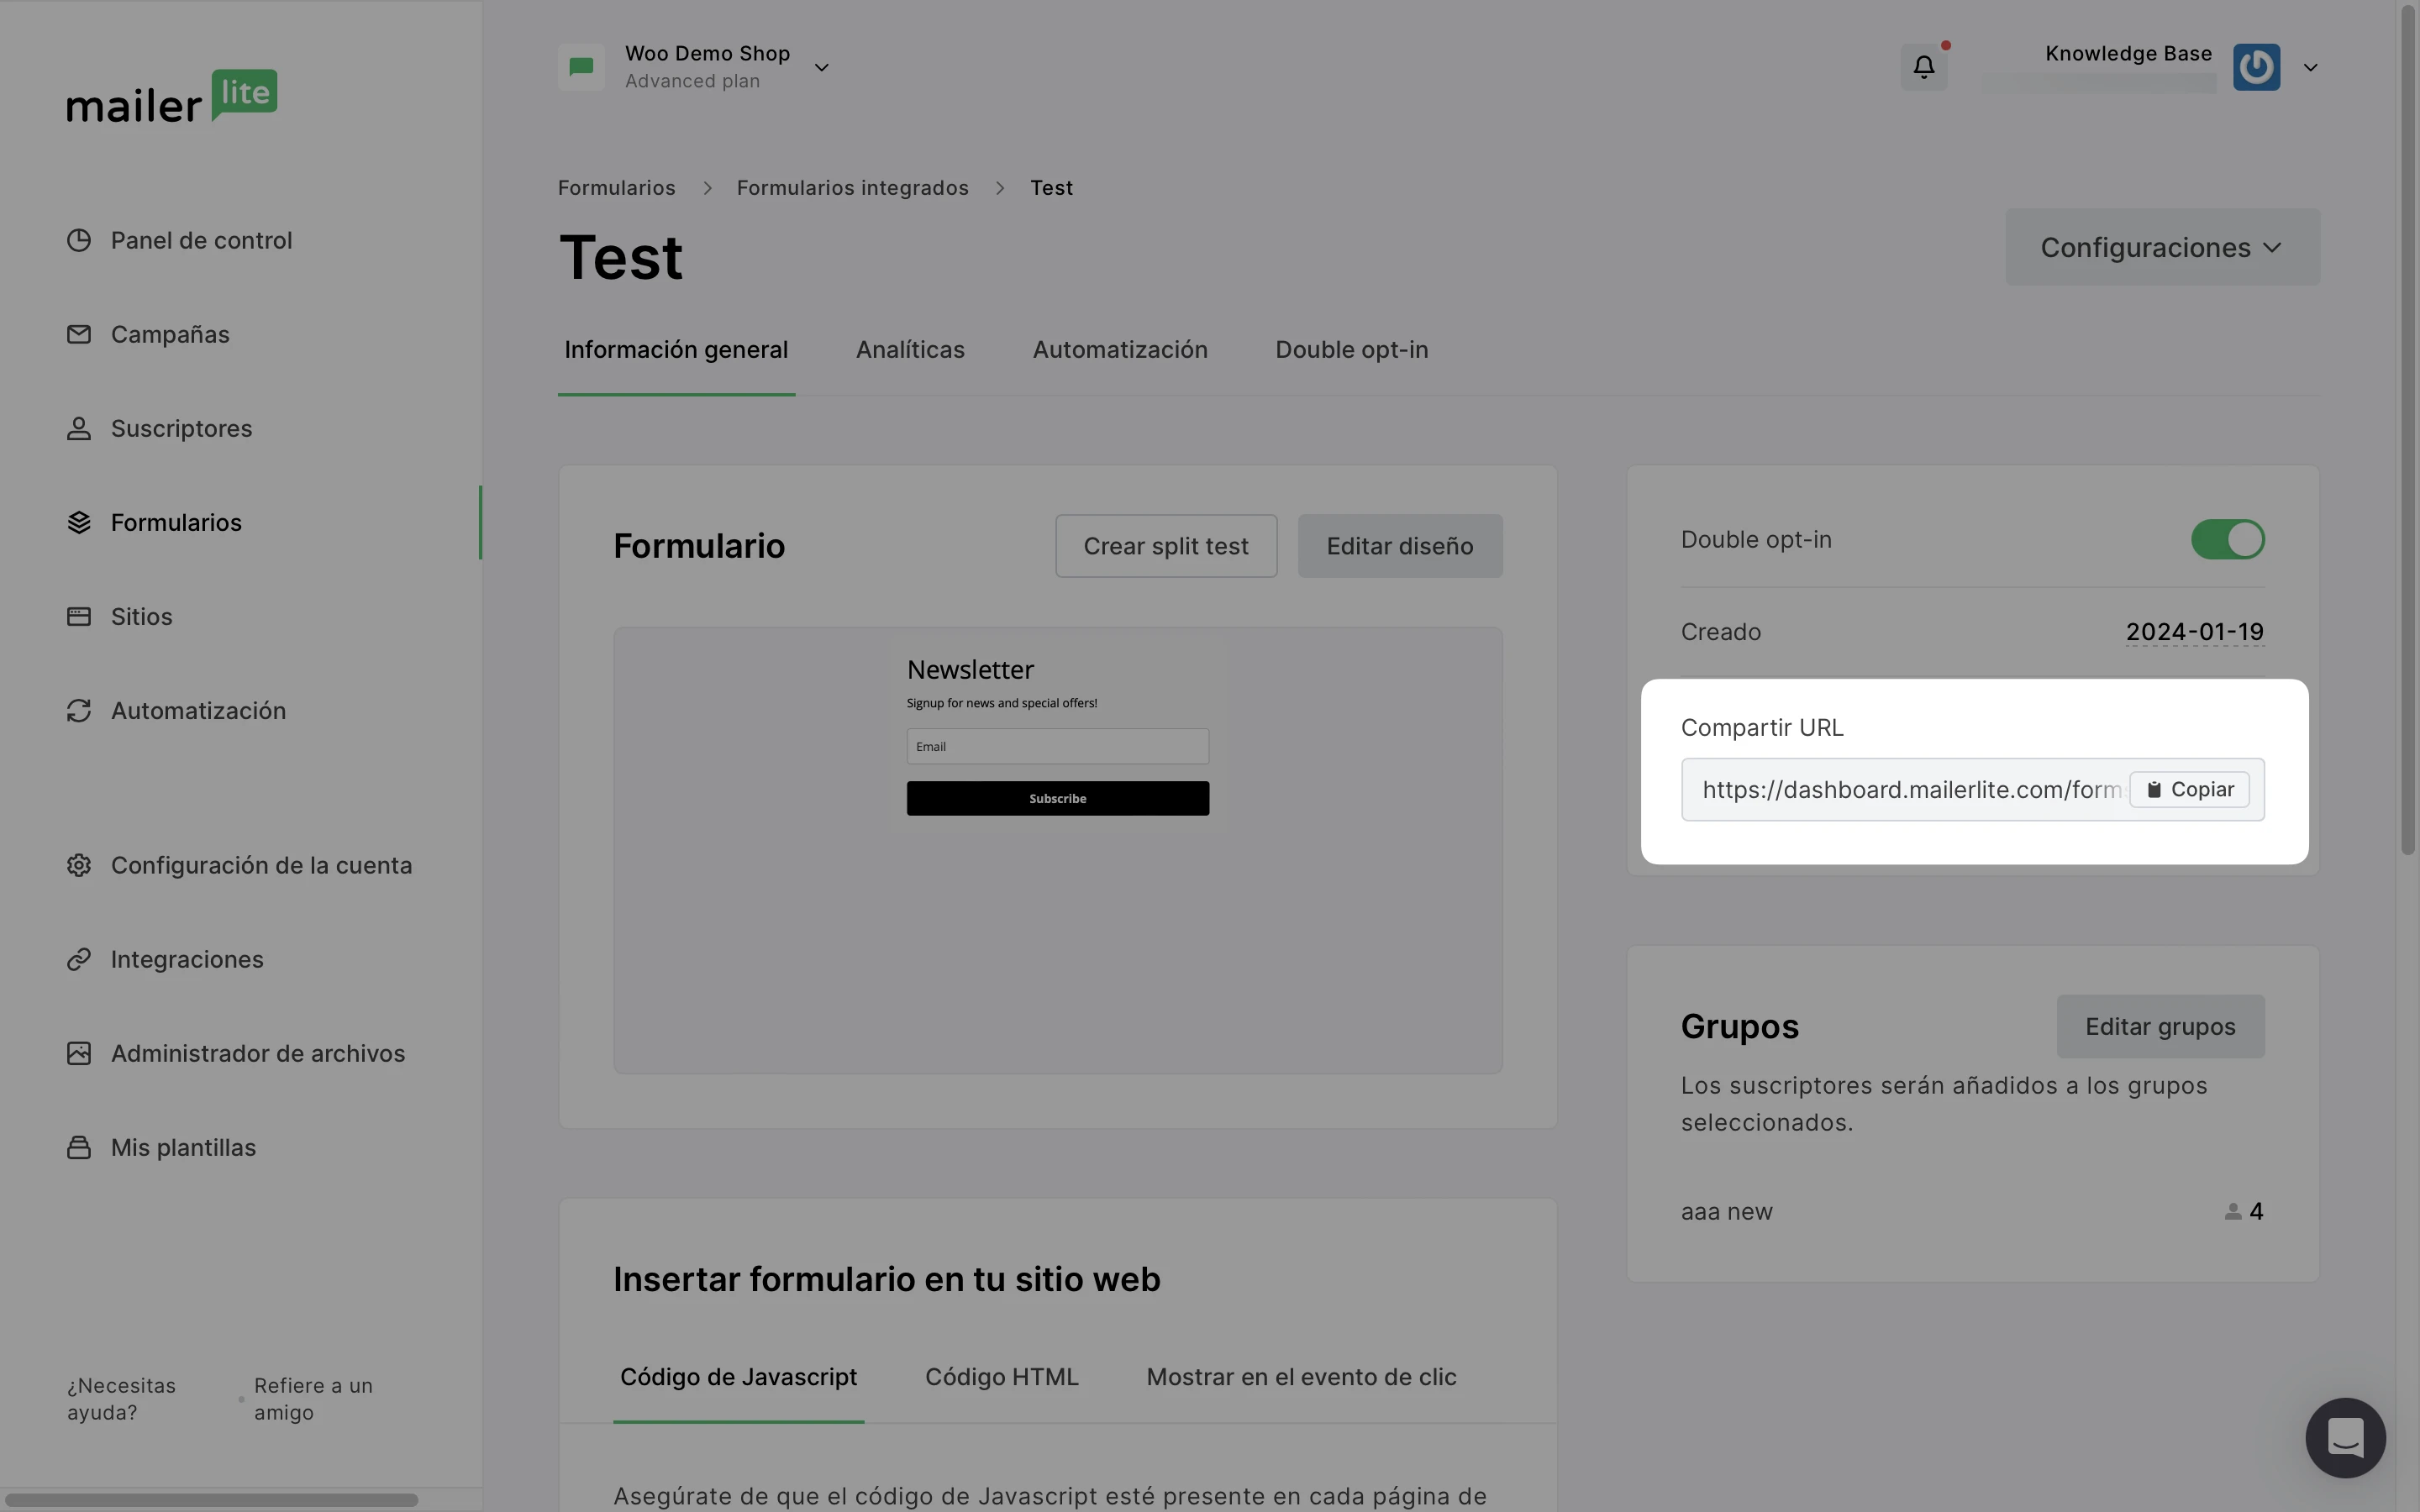
Task: Click the Editar diseño button
Action: [x=1399, y=546]
